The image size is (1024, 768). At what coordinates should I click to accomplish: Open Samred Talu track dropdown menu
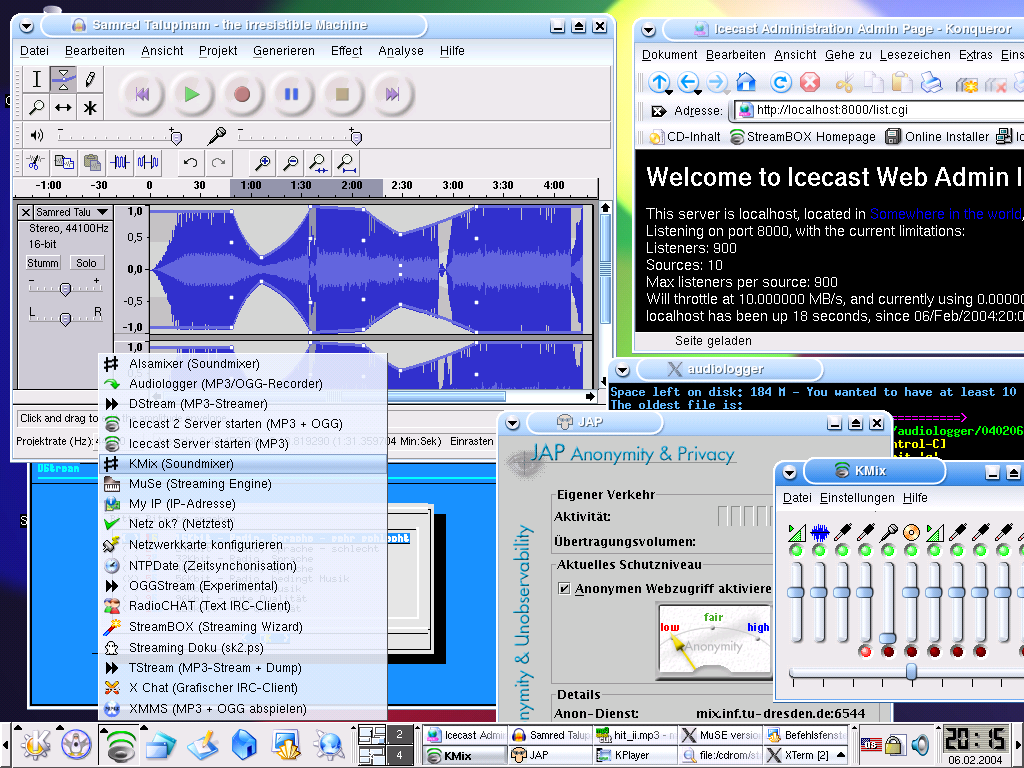[72, 212]
